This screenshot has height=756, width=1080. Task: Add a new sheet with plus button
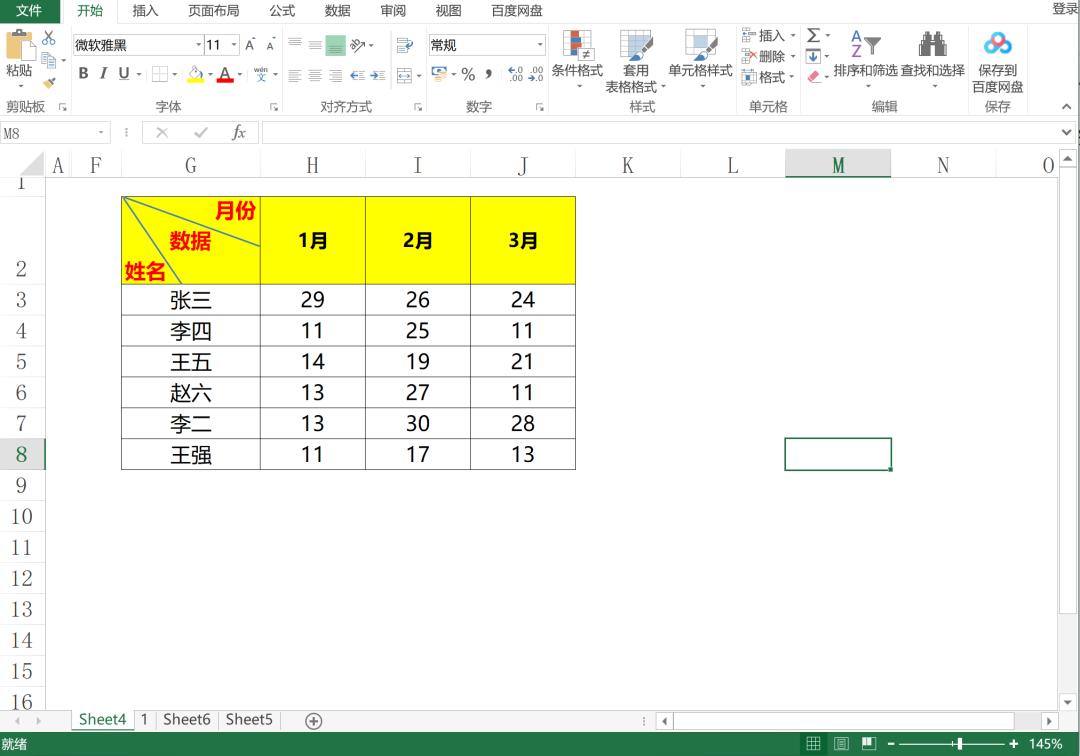coord(313,720)
